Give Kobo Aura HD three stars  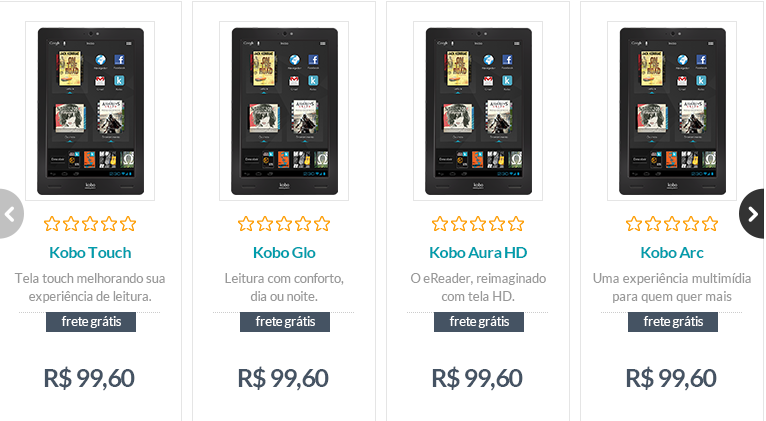coord(478,224)
